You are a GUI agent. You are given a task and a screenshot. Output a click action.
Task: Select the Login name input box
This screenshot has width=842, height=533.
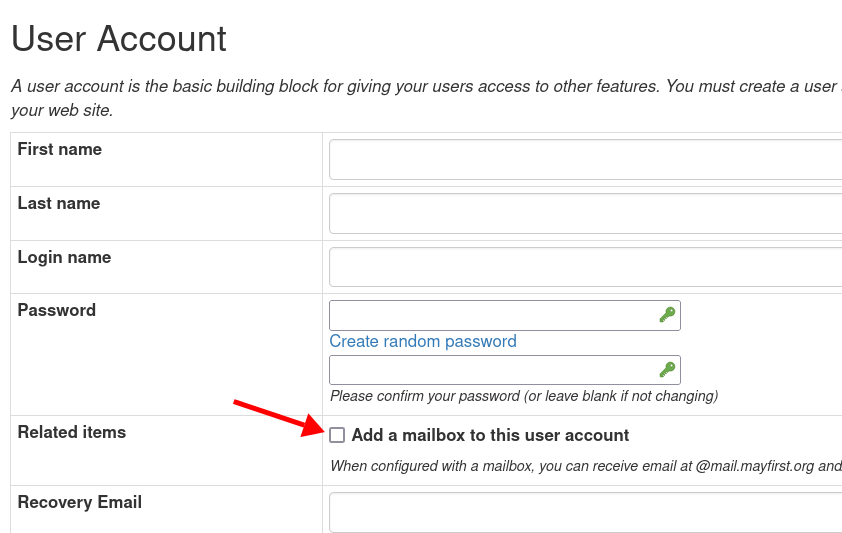(x=585, y=267)
